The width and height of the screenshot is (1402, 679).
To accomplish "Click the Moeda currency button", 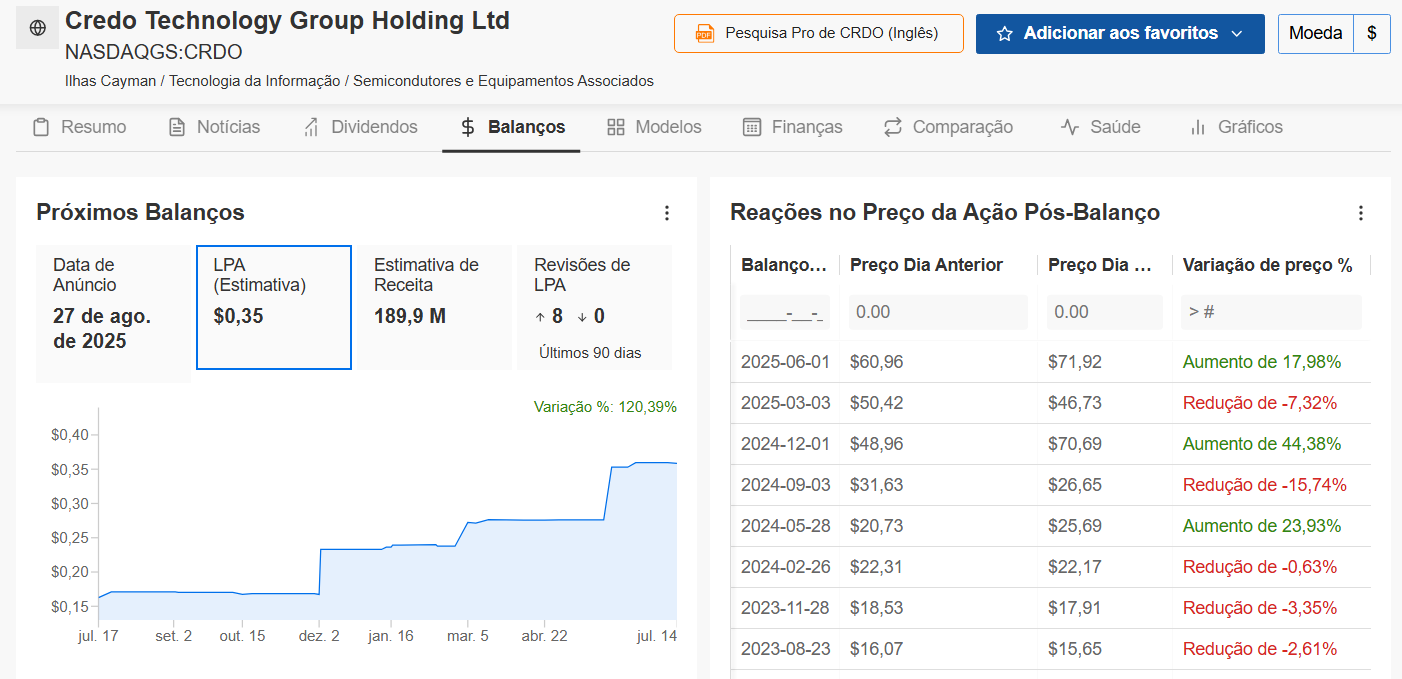I will pyautogui.click(x=1315, y=34).
